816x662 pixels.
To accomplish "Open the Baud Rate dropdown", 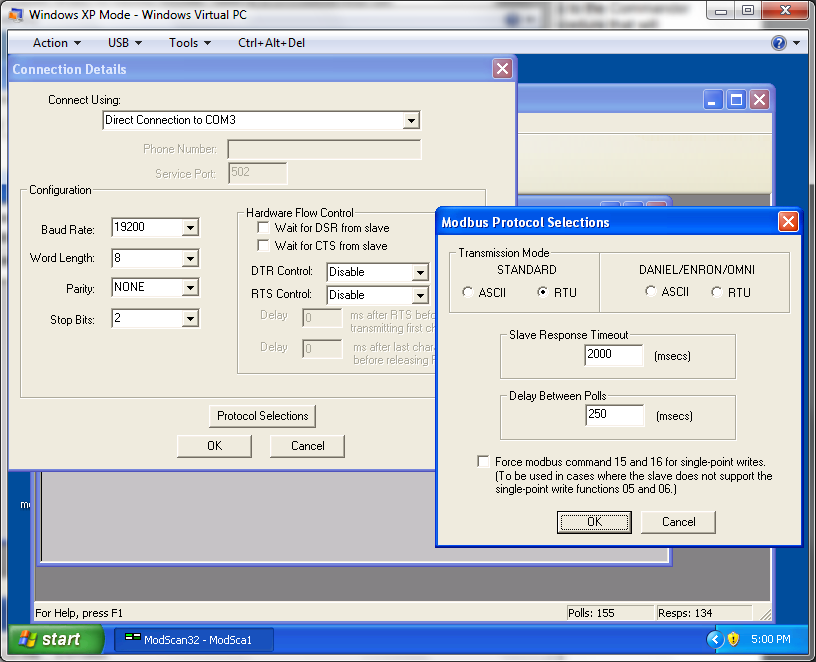I will [x=190, y=228].
